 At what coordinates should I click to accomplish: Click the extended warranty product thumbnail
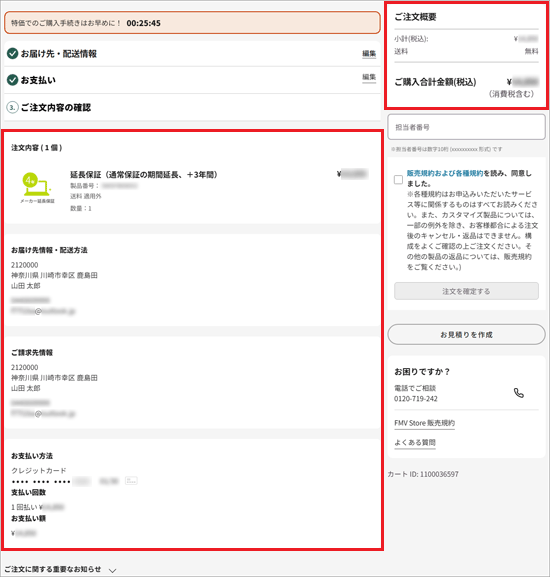37,188
